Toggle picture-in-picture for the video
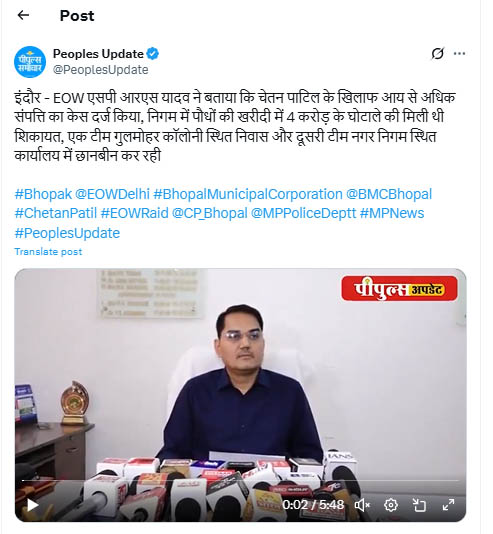 pos(419,505)
